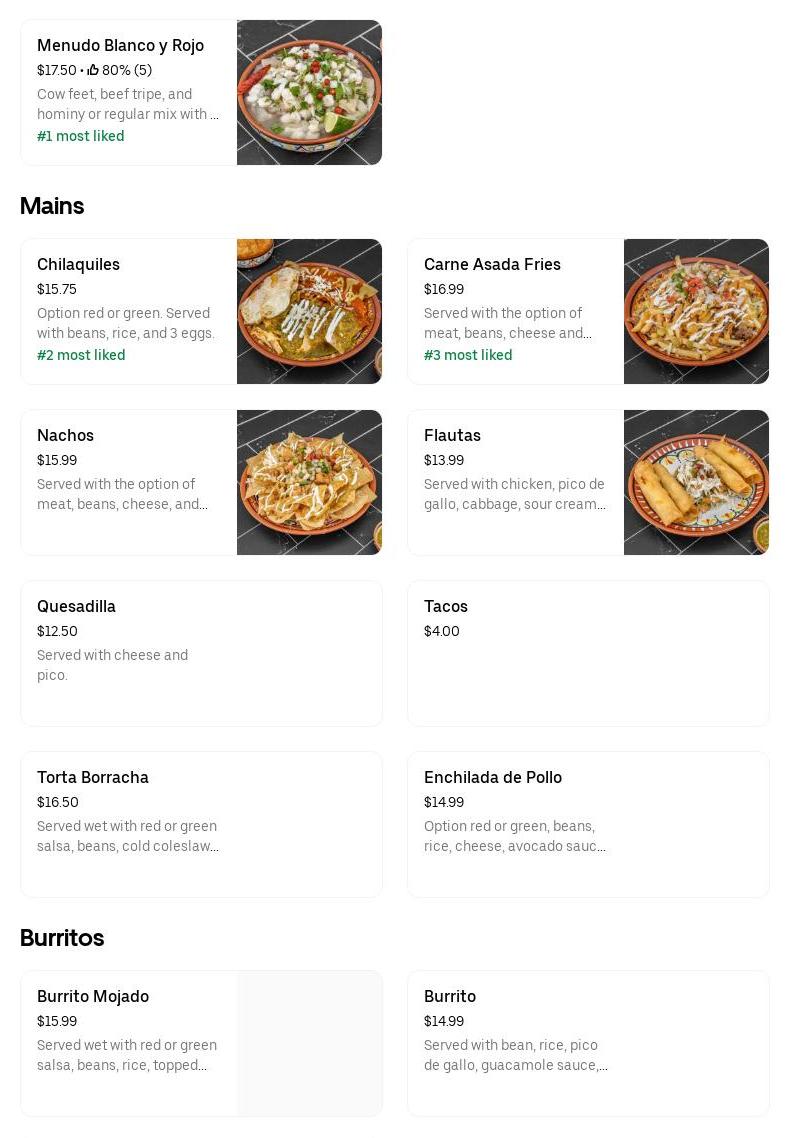Click the Flautas $13.99 price

coord(444,460)
